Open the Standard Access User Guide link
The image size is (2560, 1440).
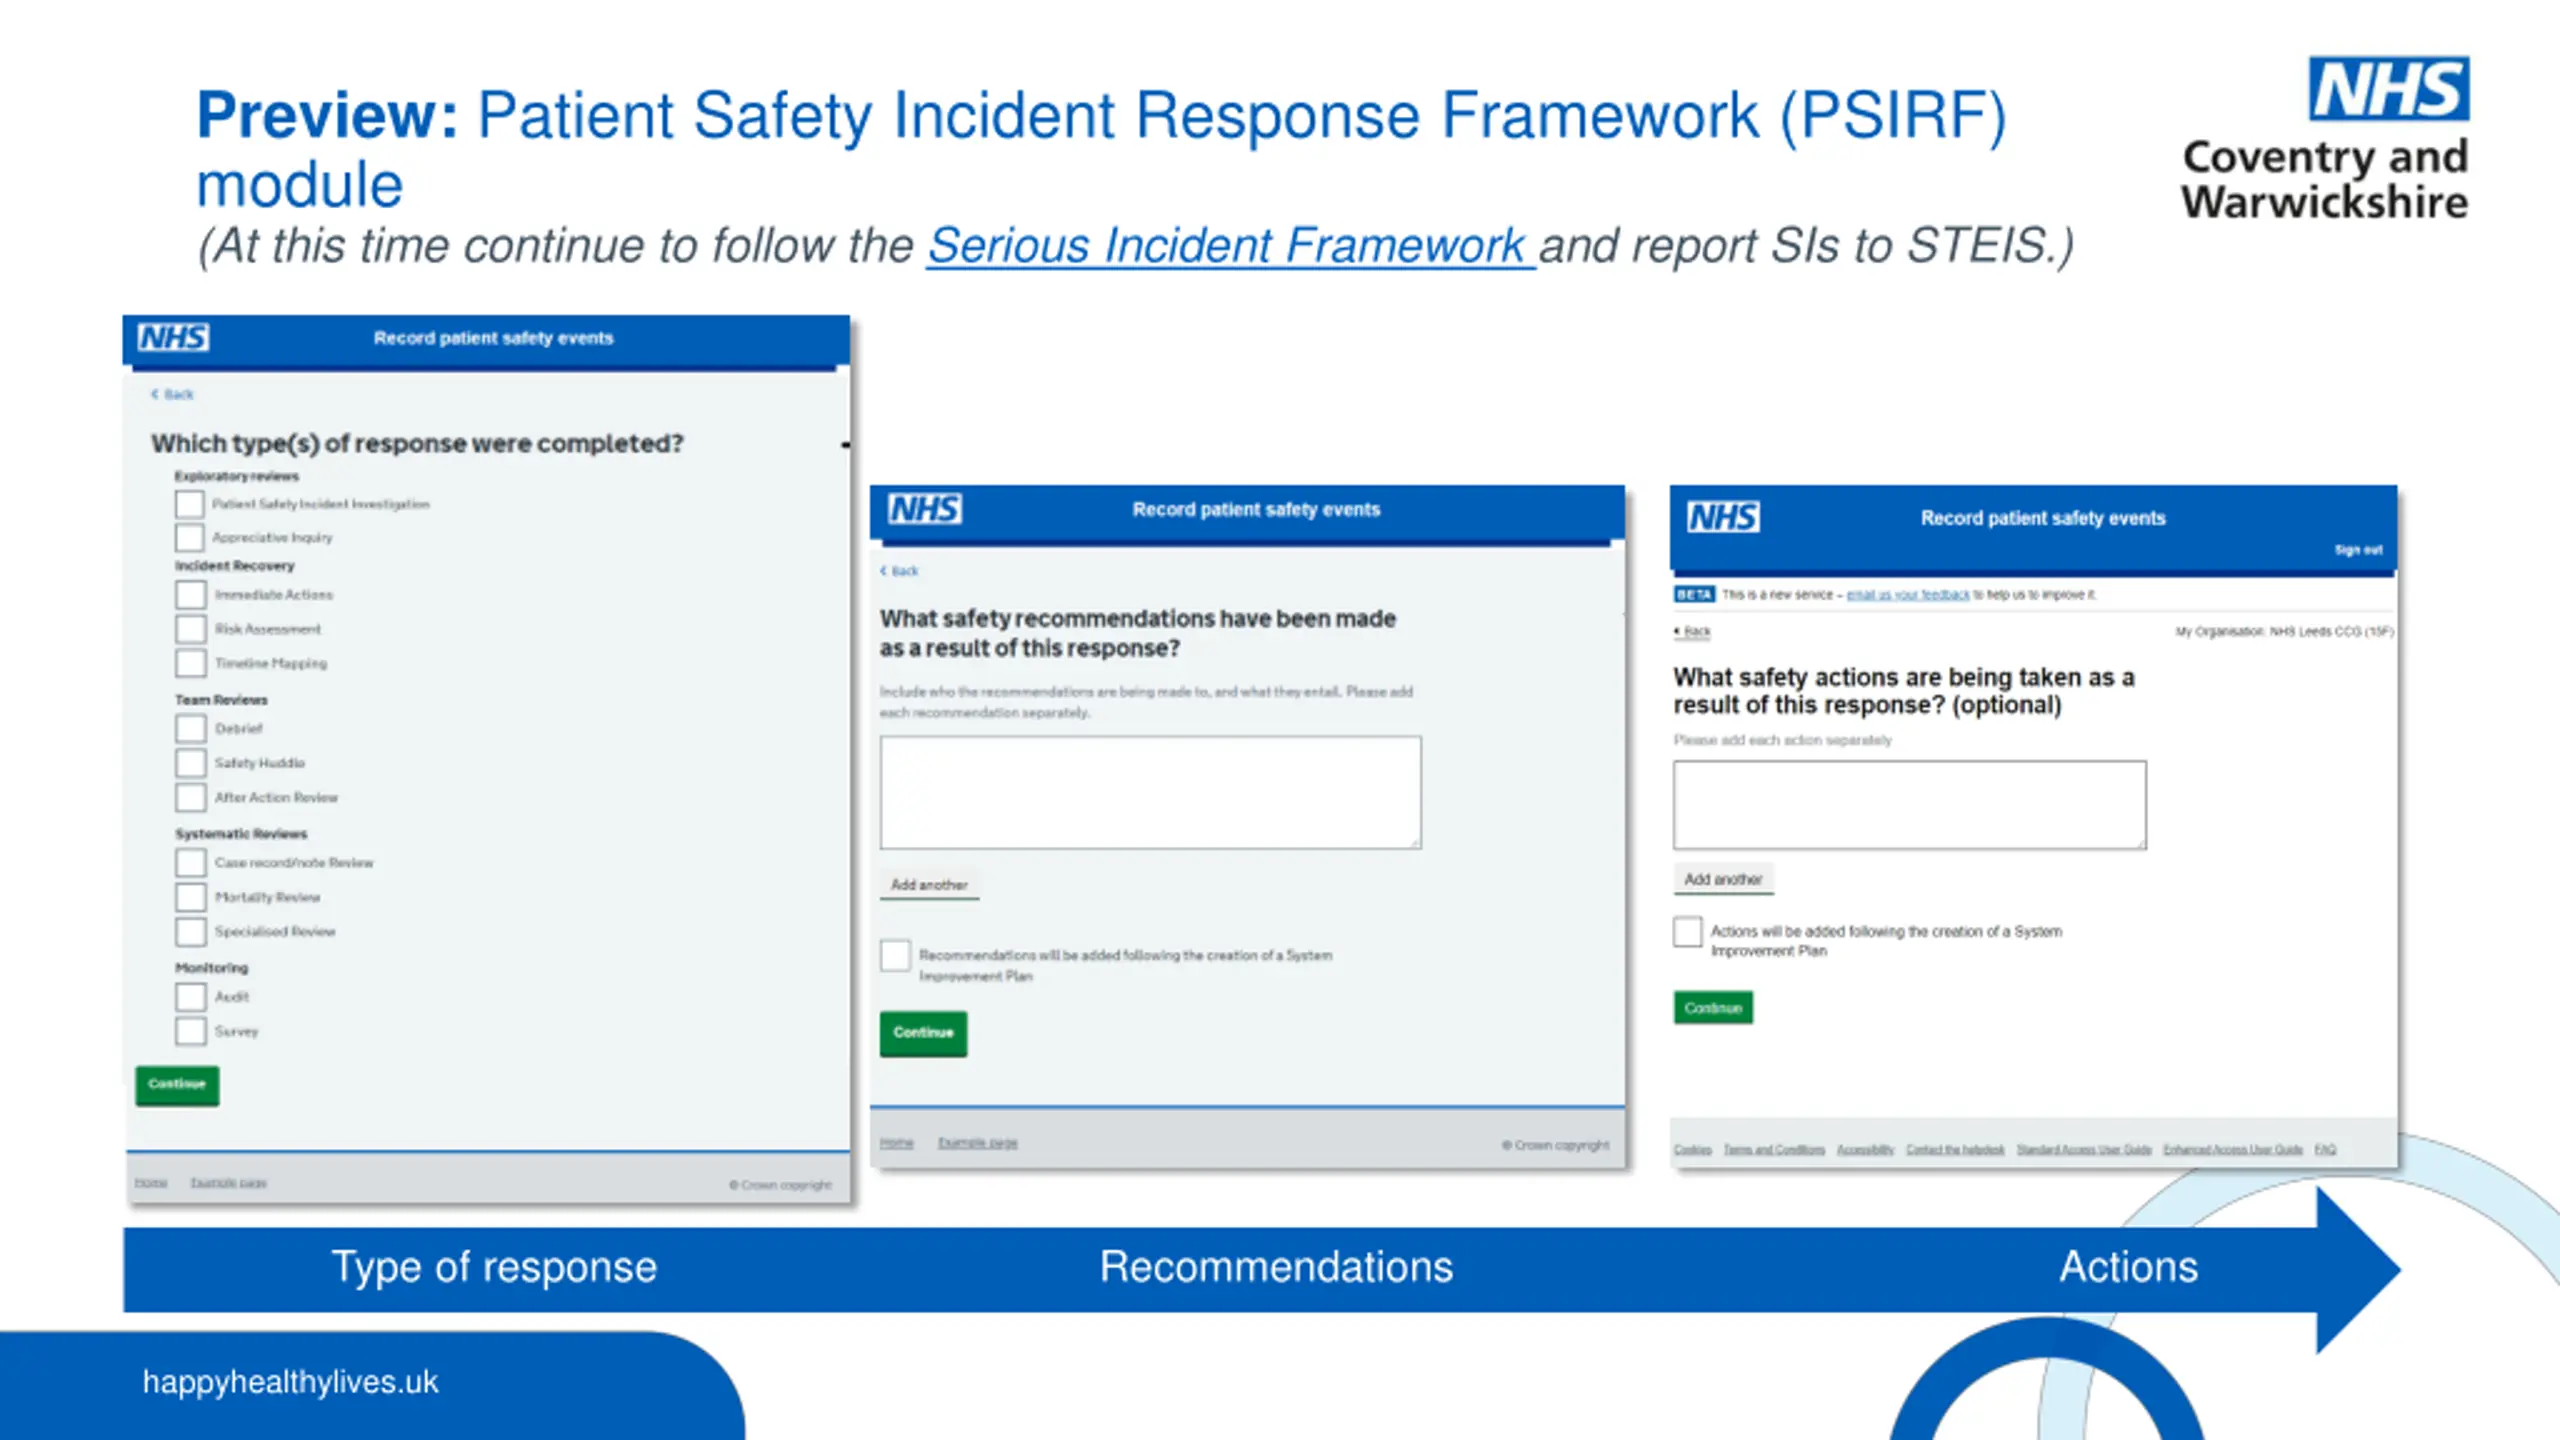[2084, 1149]
